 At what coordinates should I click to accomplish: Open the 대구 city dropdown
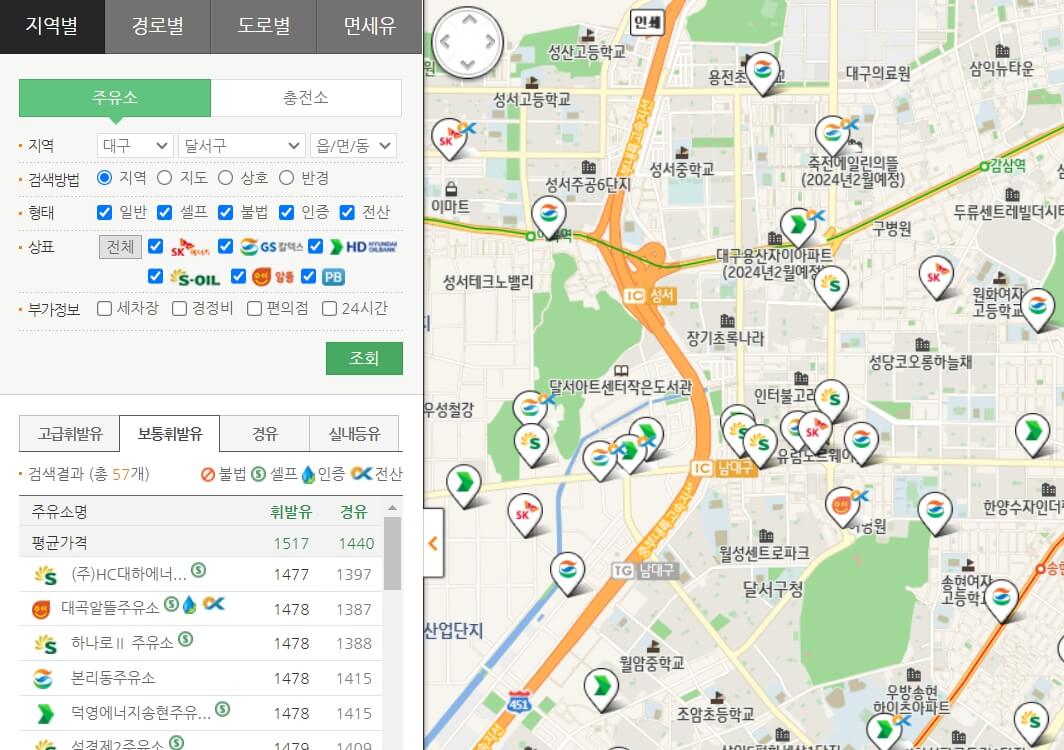tap(135, 145)
